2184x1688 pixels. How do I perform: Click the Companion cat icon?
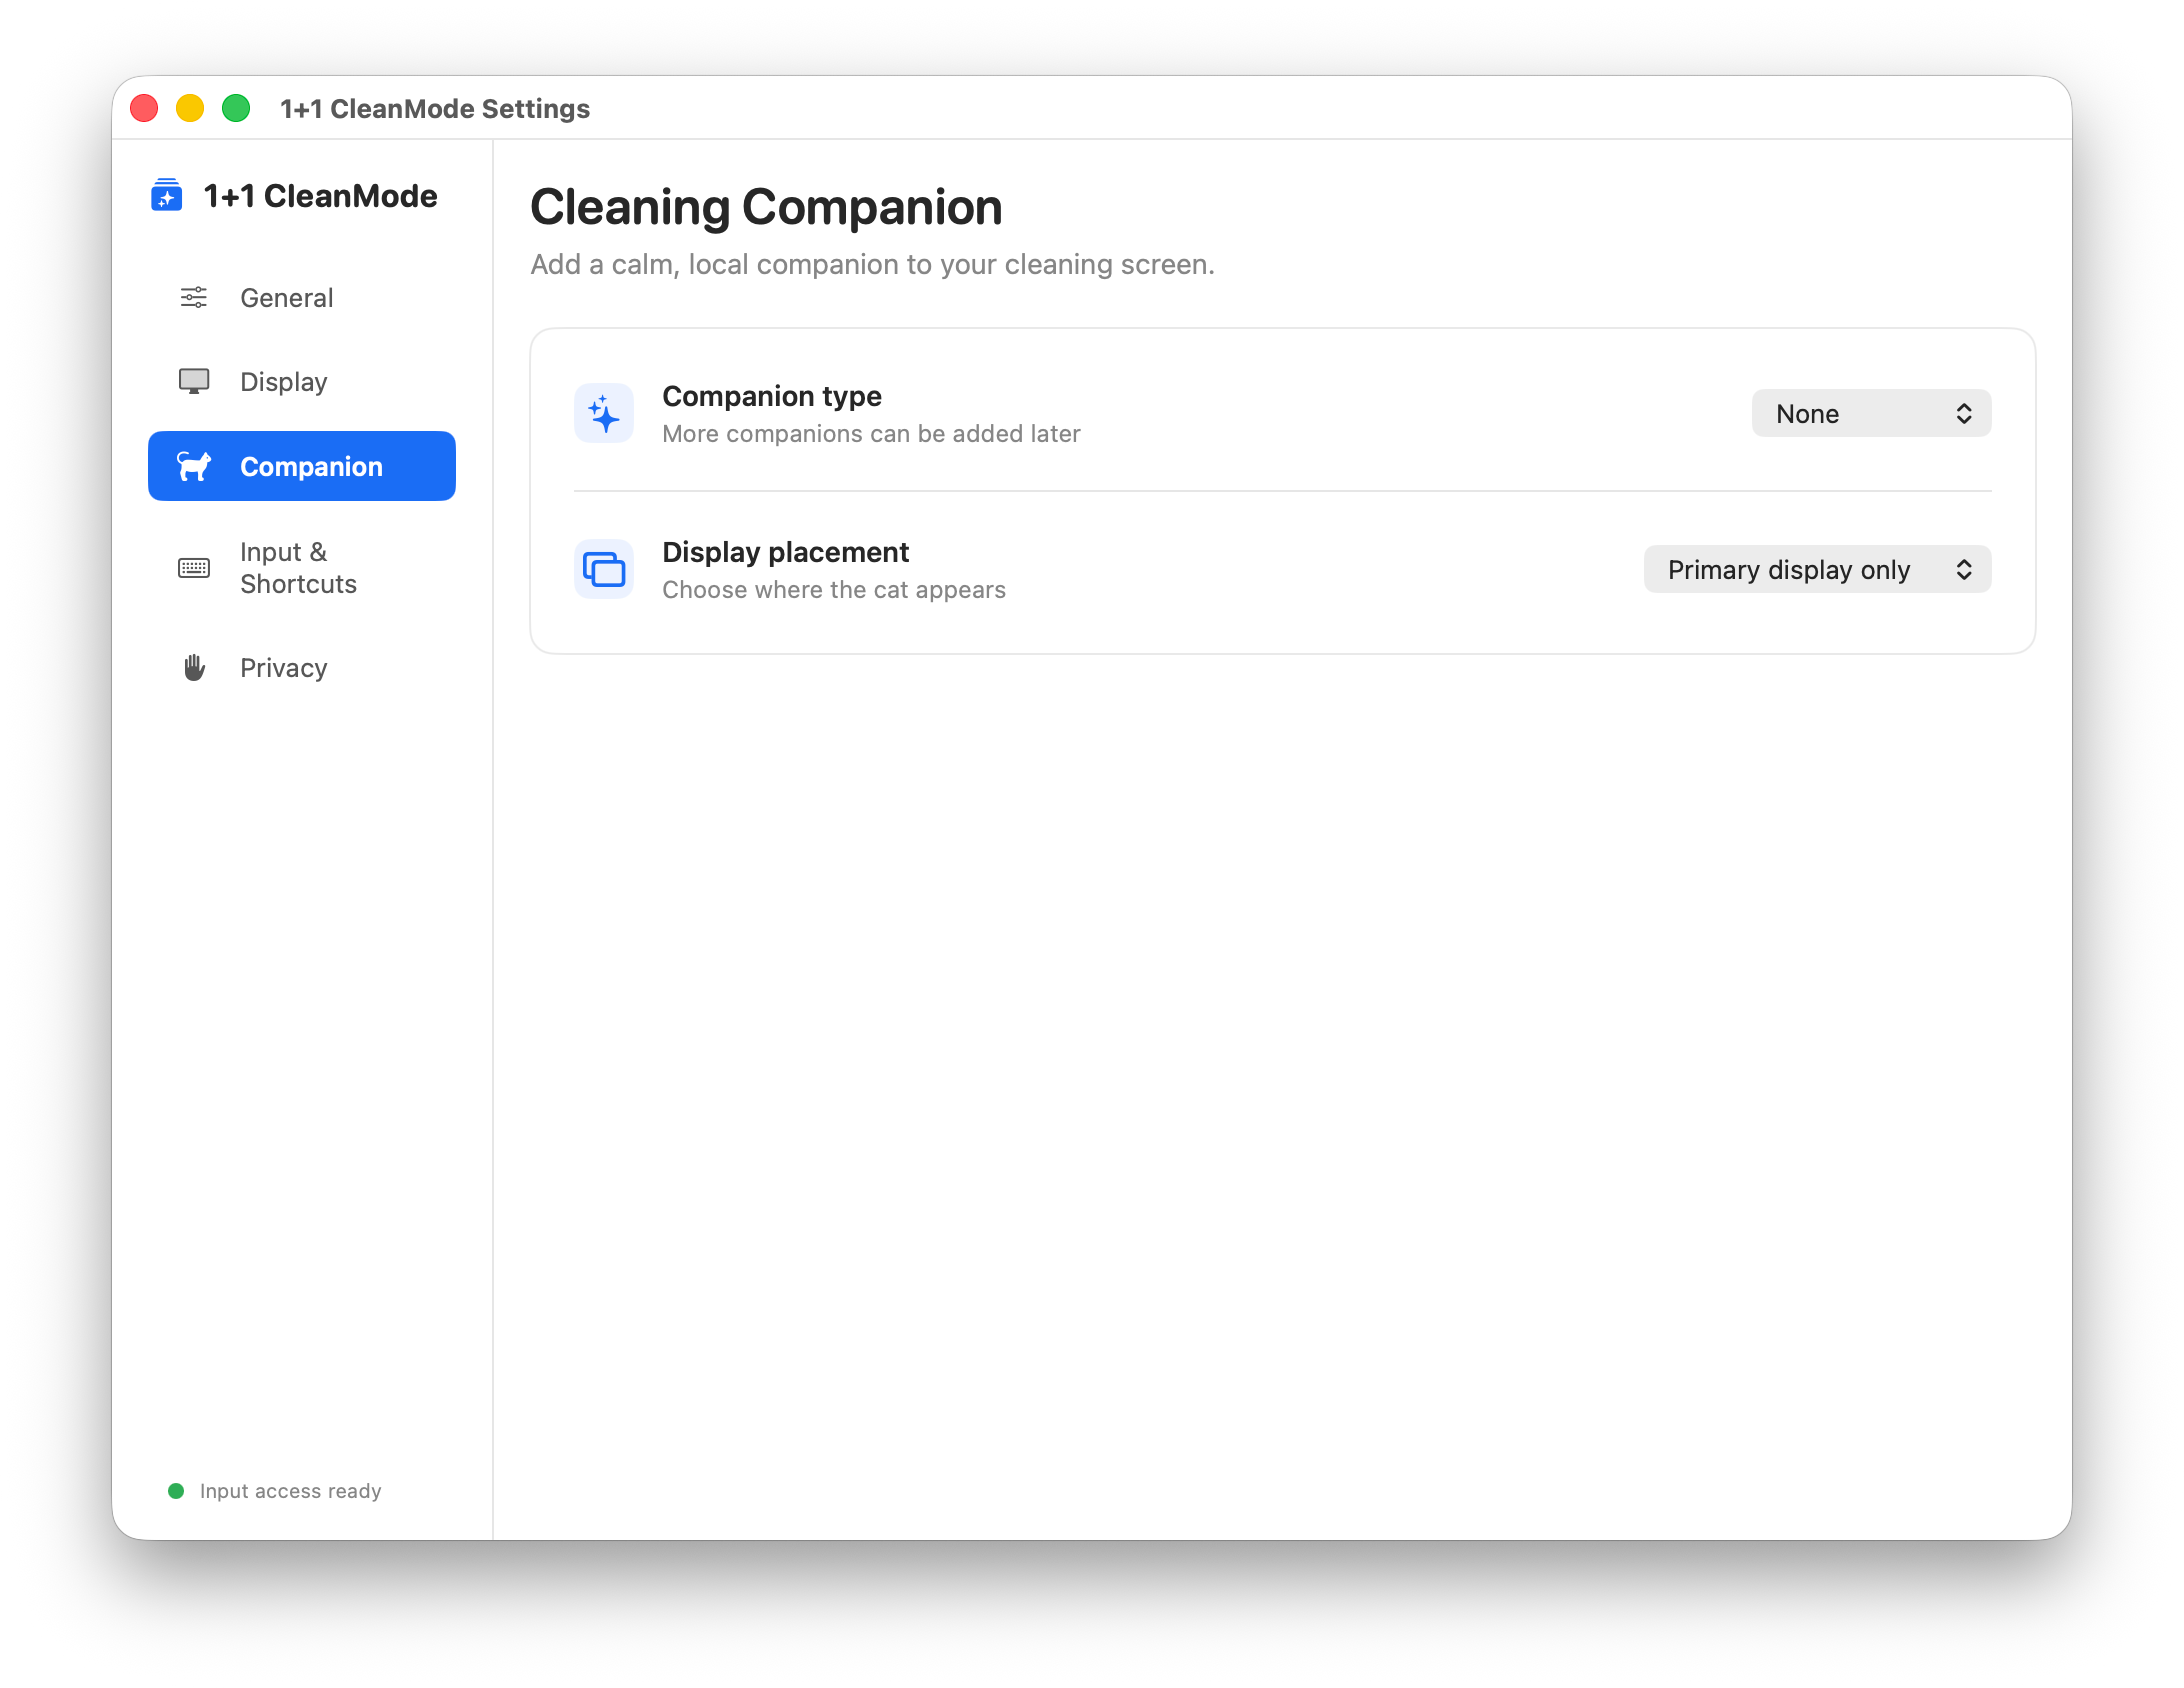(x=194, y=466)
